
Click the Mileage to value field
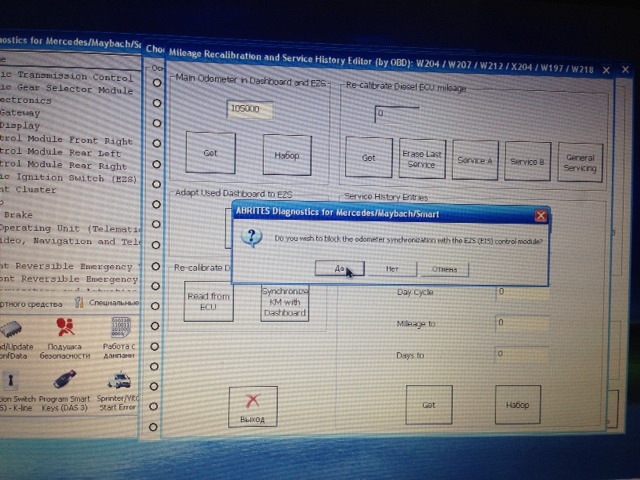(x=522, y=324)
